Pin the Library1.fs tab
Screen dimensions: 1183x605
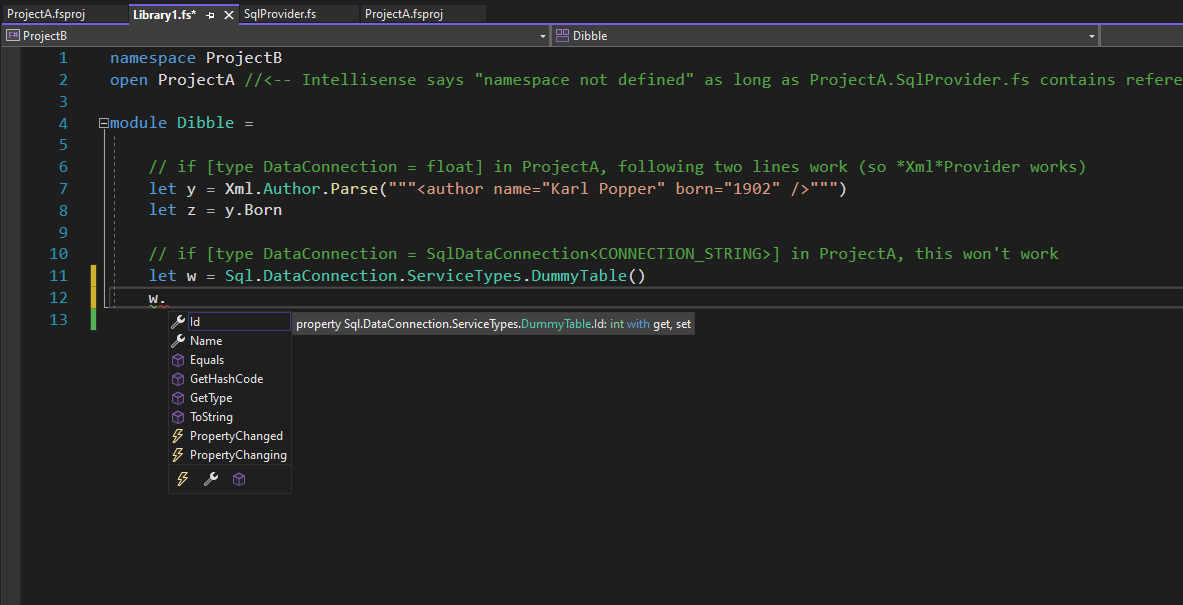point(210,15)
